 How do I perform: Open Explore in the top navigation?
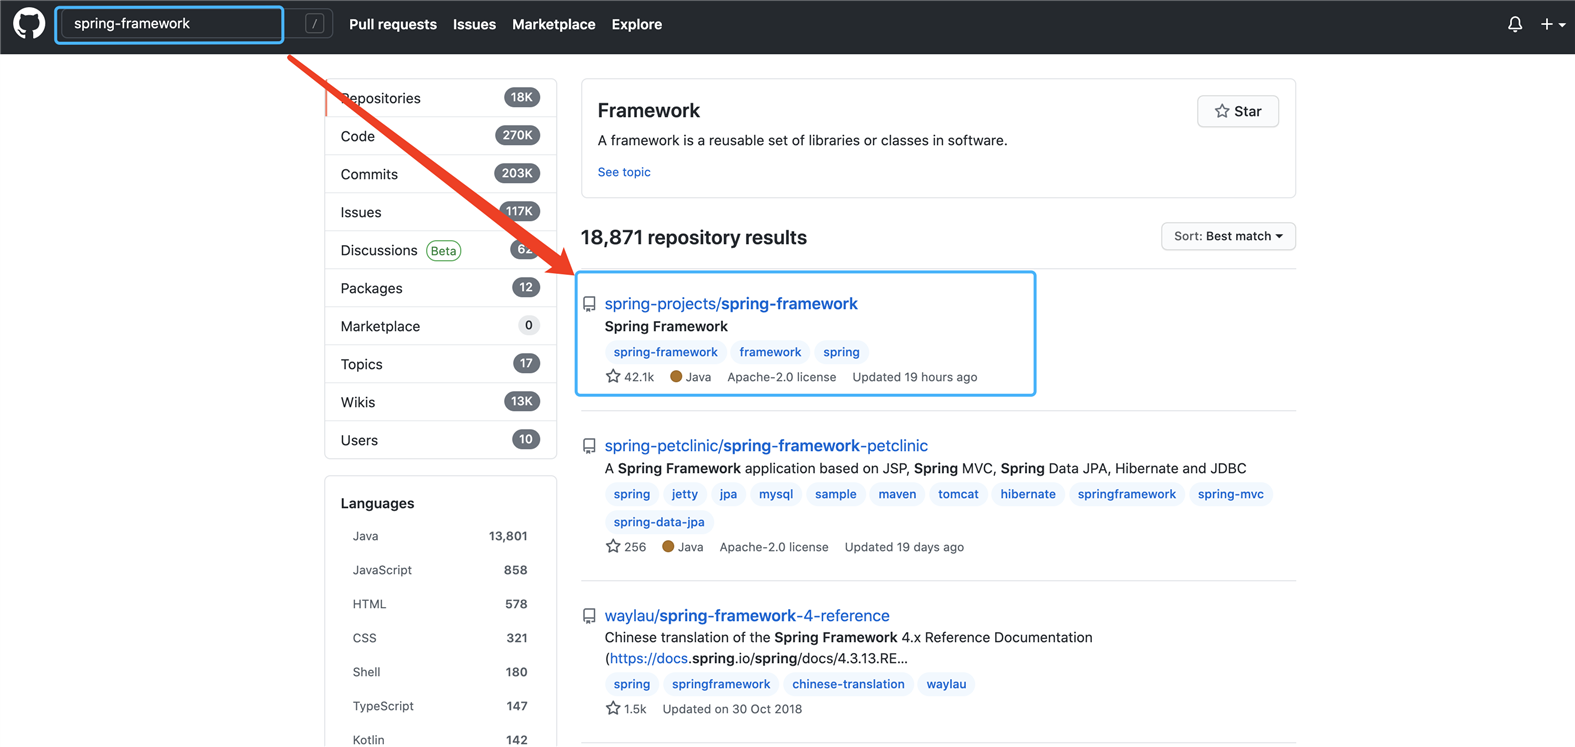pos(637,24)
